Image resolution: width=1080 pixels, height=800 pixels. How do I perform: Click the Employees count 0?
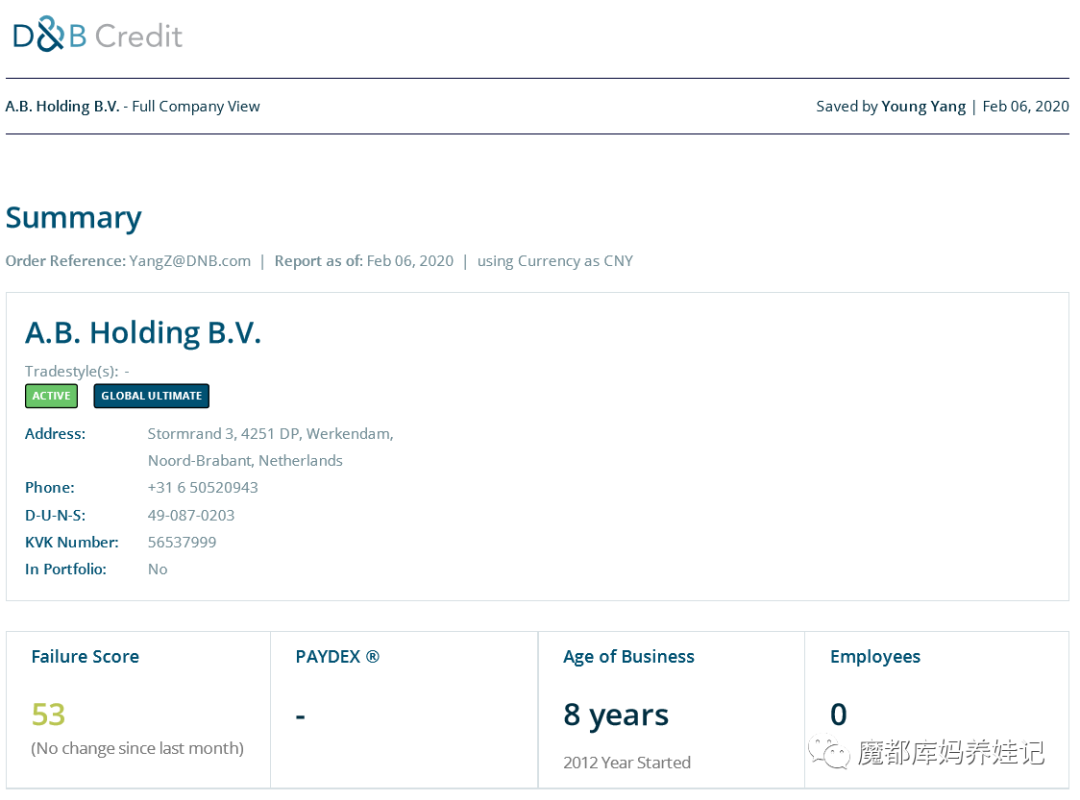[x=838, y=715]
